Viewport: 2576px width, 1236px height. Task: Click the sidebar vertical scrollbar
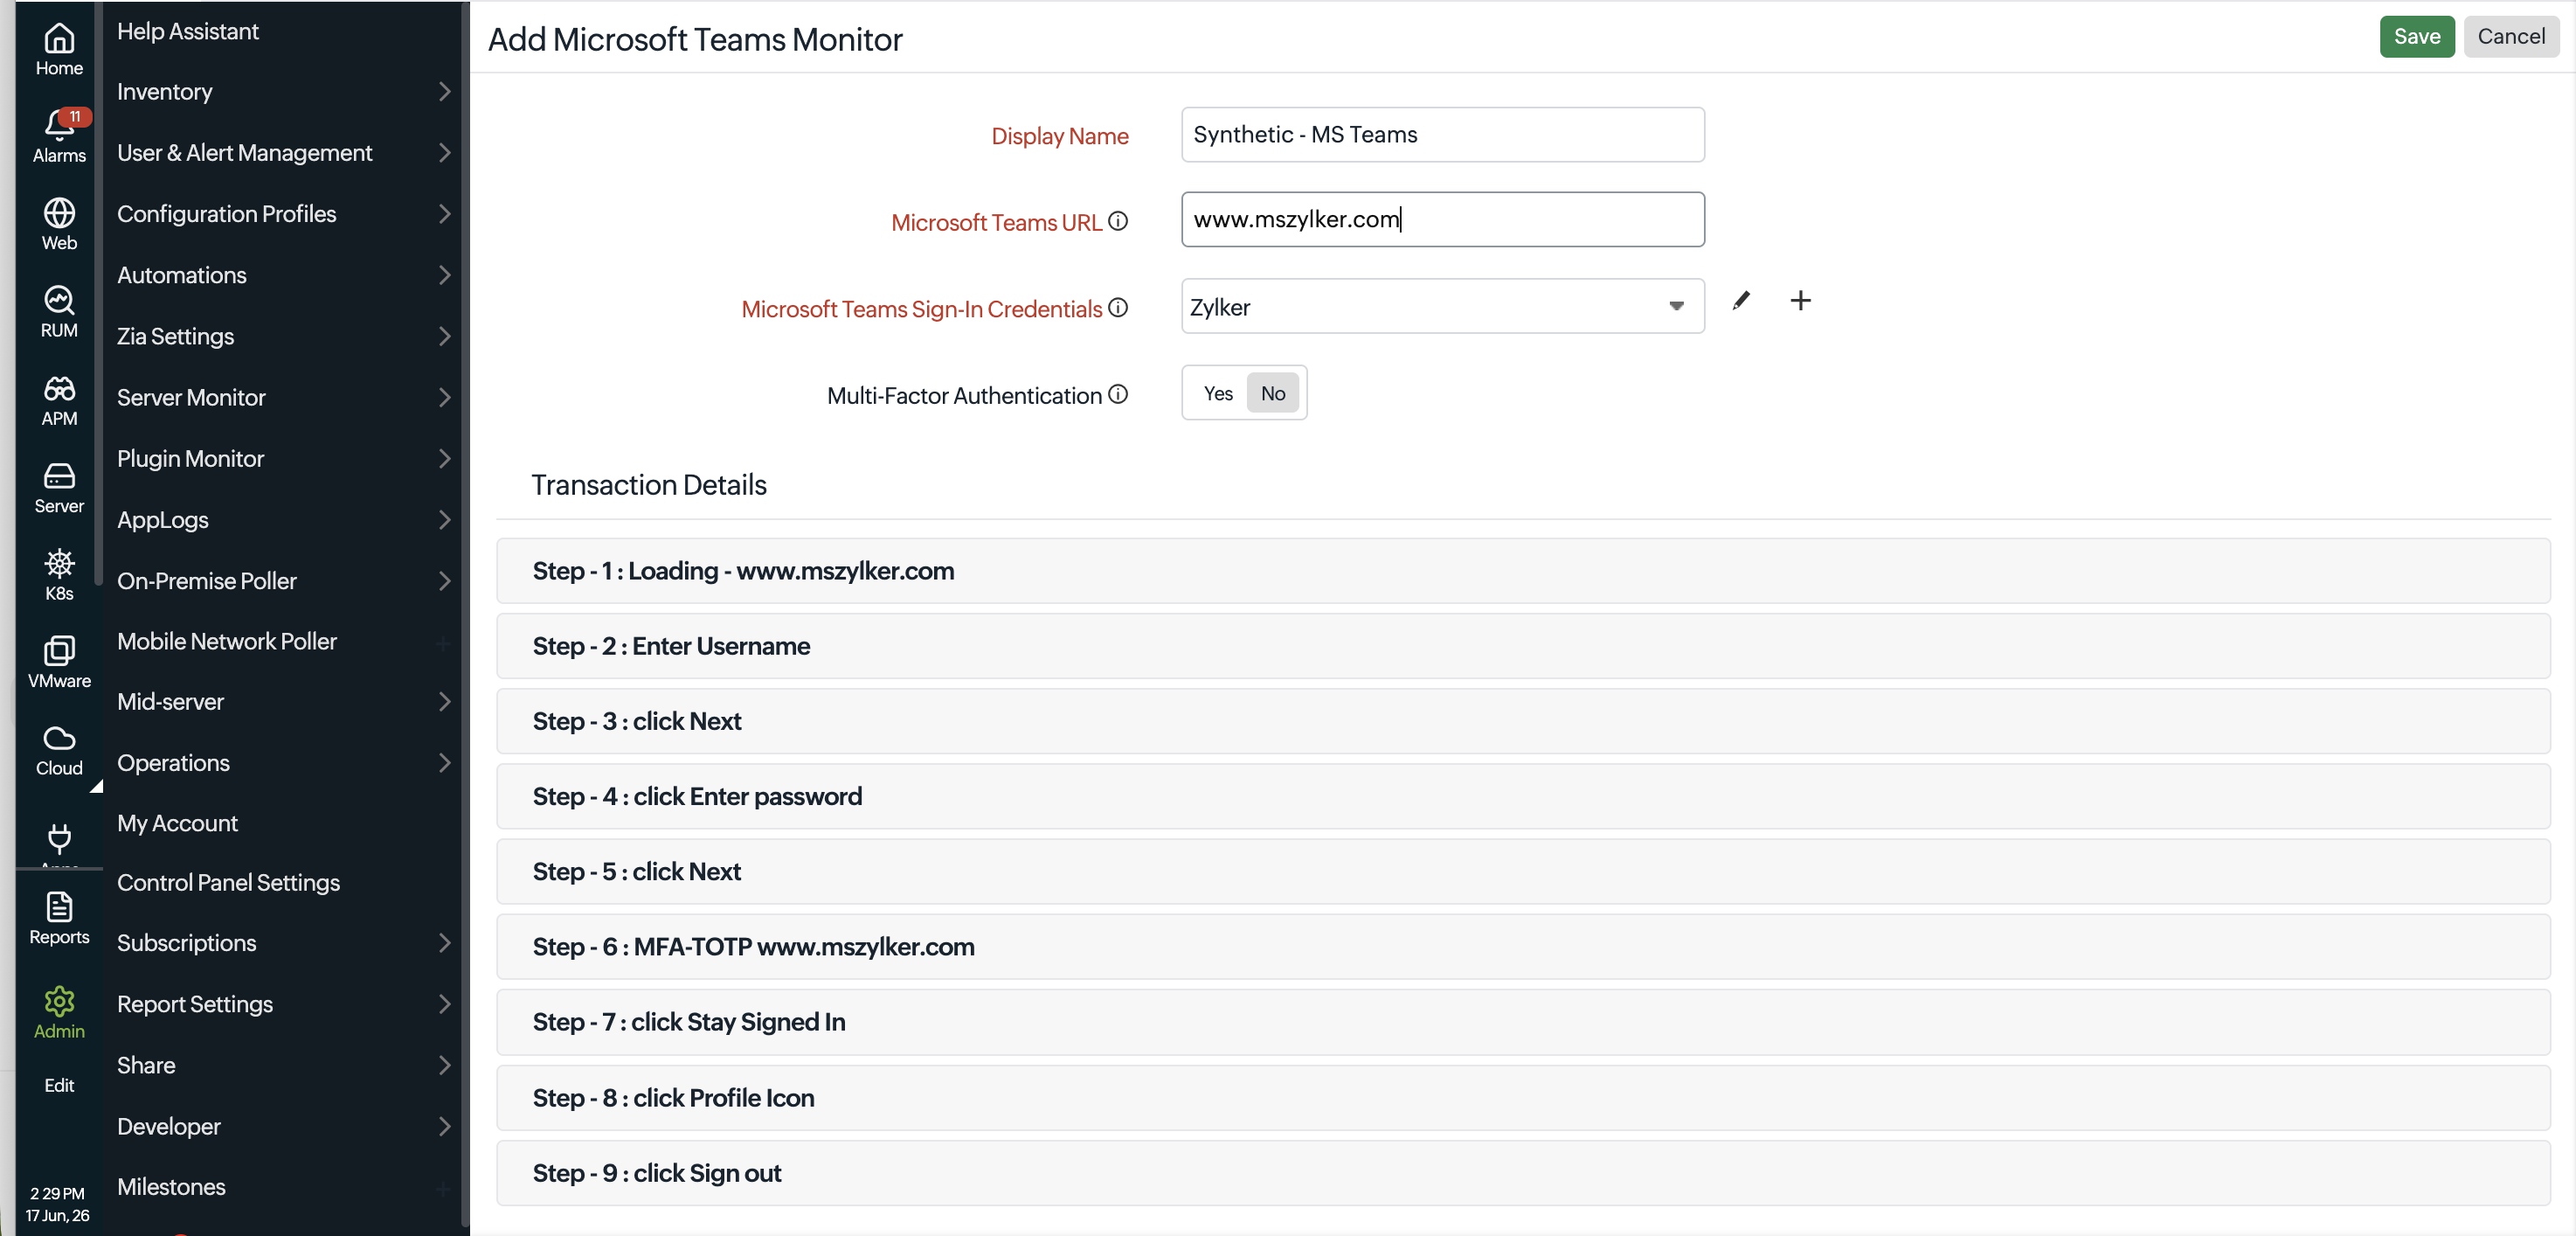(98, 295)
